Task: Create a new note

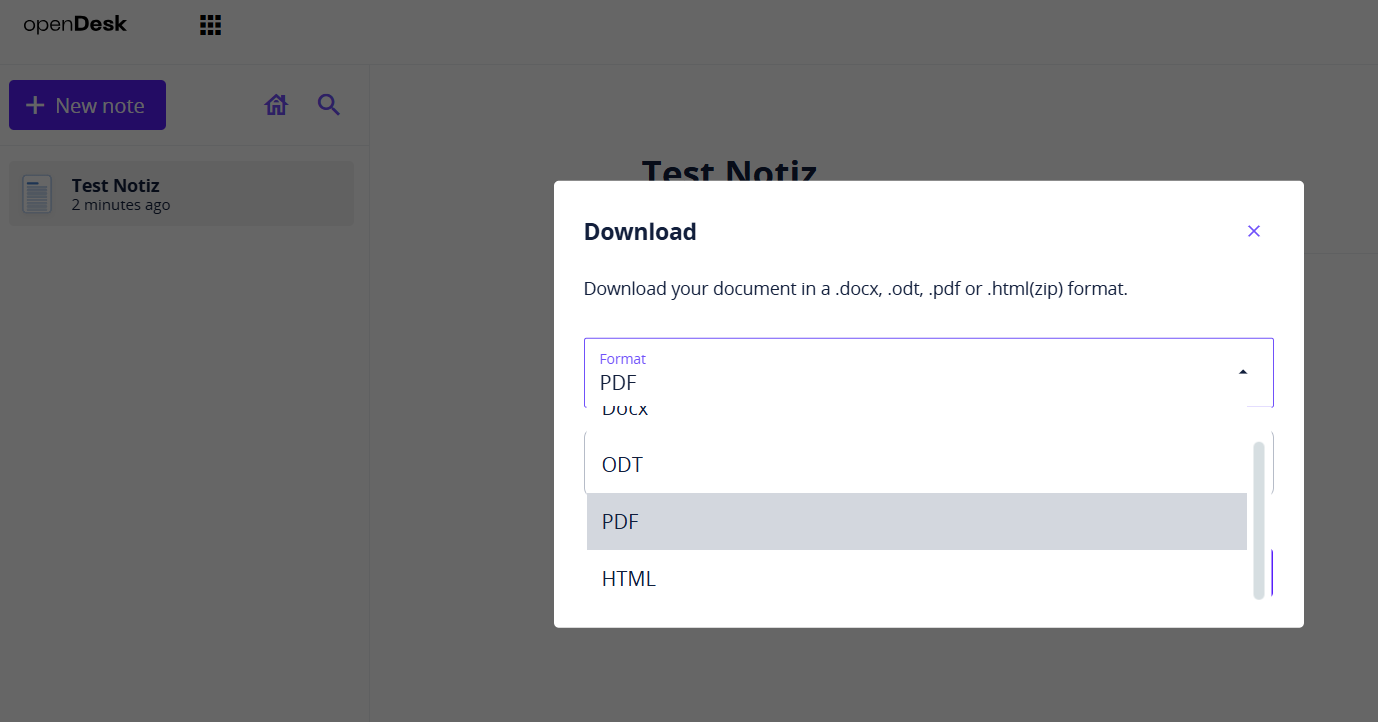Action: click(x=87, y=104)
